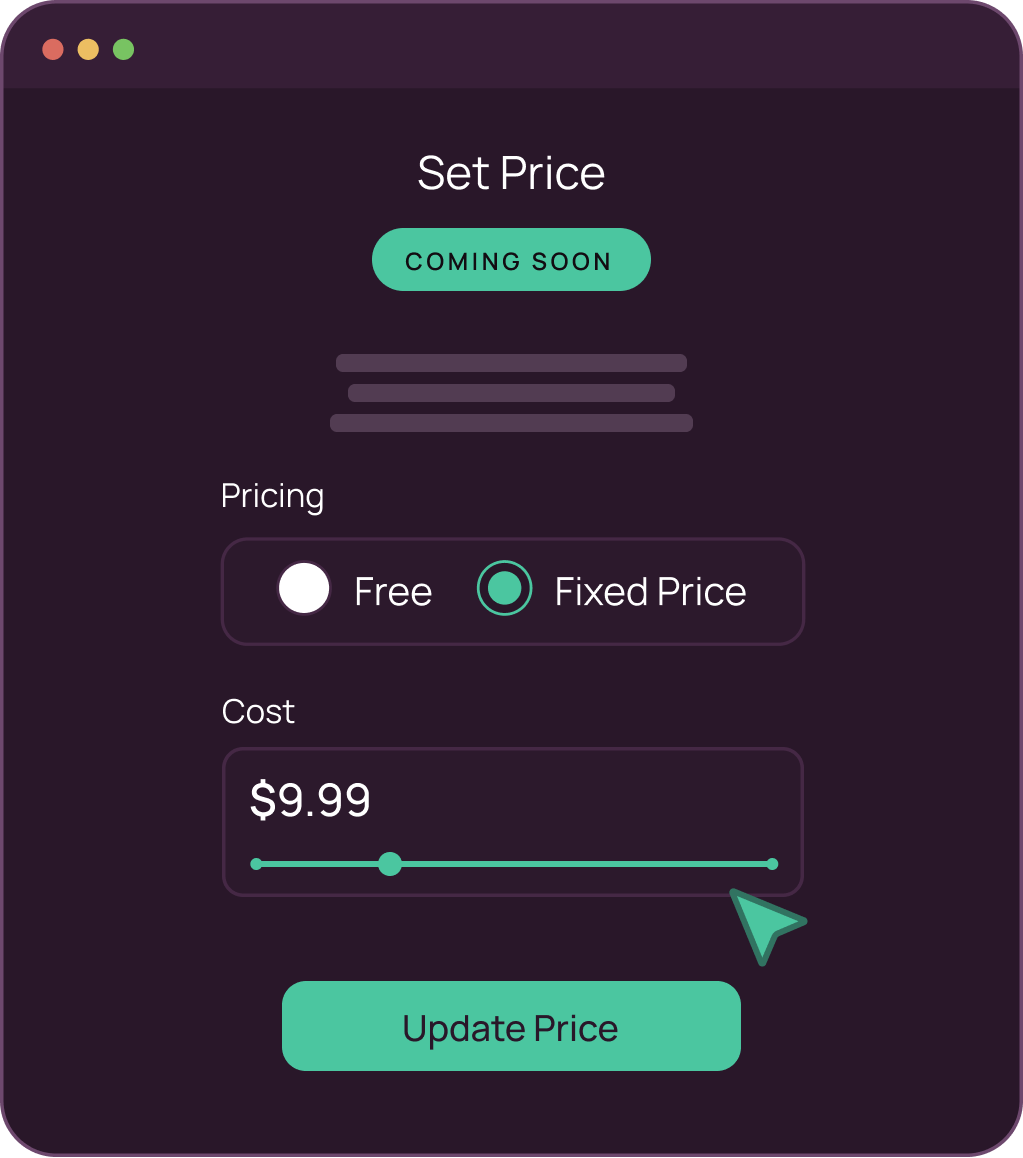Click the "Cost" section label

click(258, 711)
